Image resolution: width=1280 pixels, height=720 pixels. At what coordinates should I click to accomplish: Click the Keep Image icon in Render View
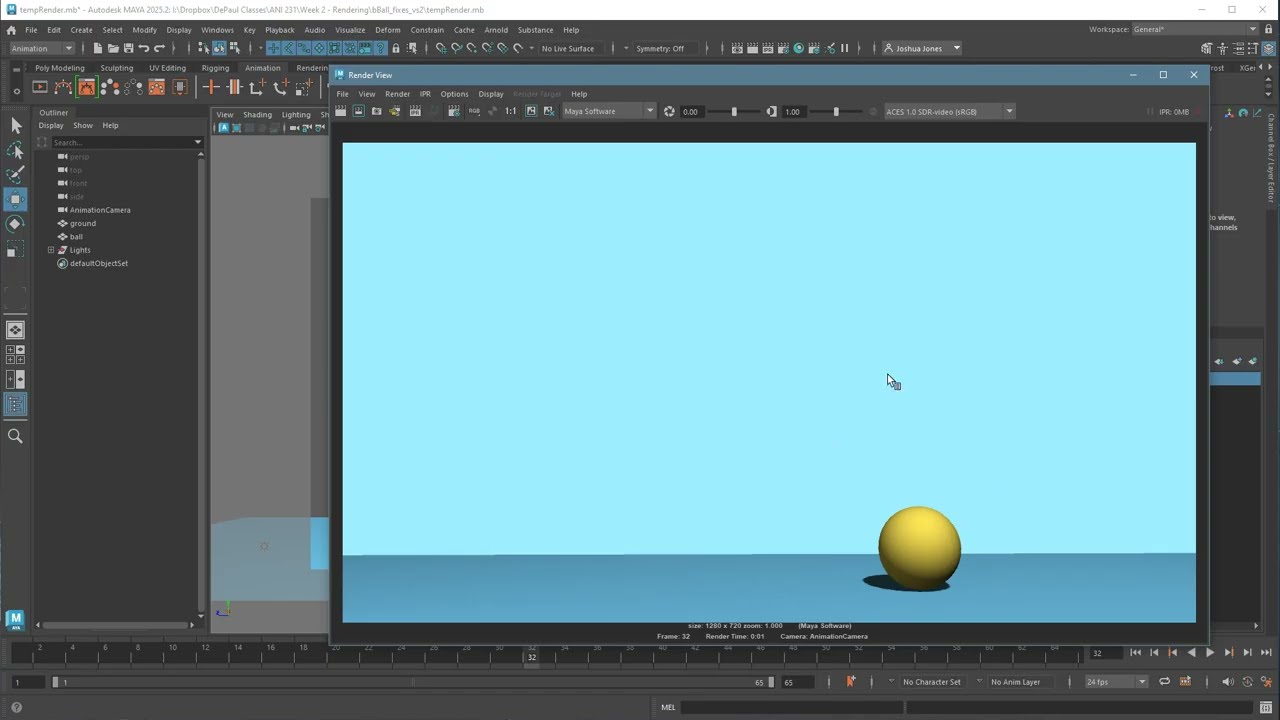531,111
